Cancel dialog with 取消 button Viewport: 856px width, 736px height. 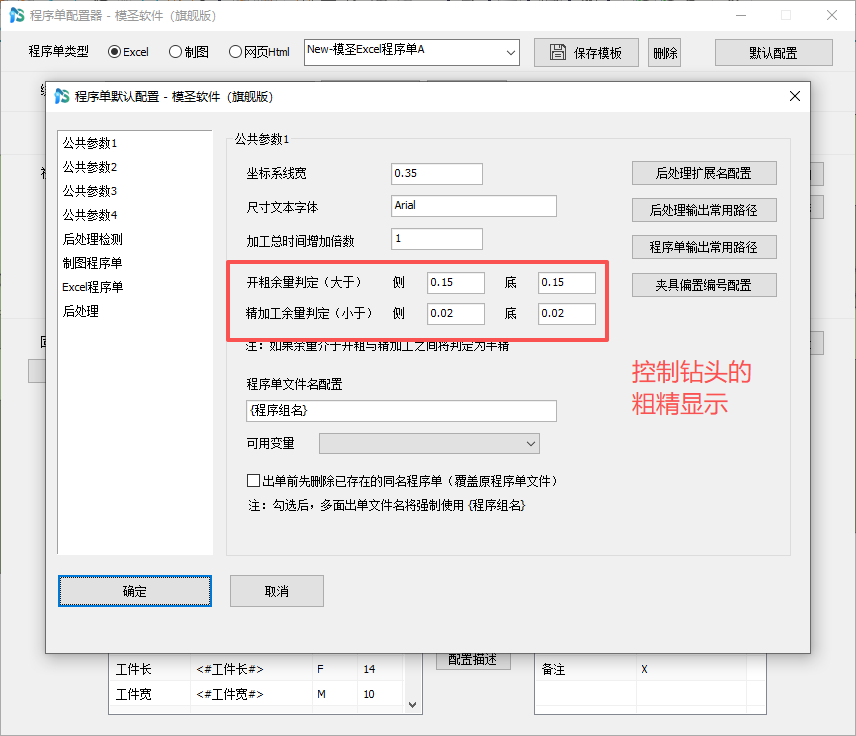tap(277, 591)
